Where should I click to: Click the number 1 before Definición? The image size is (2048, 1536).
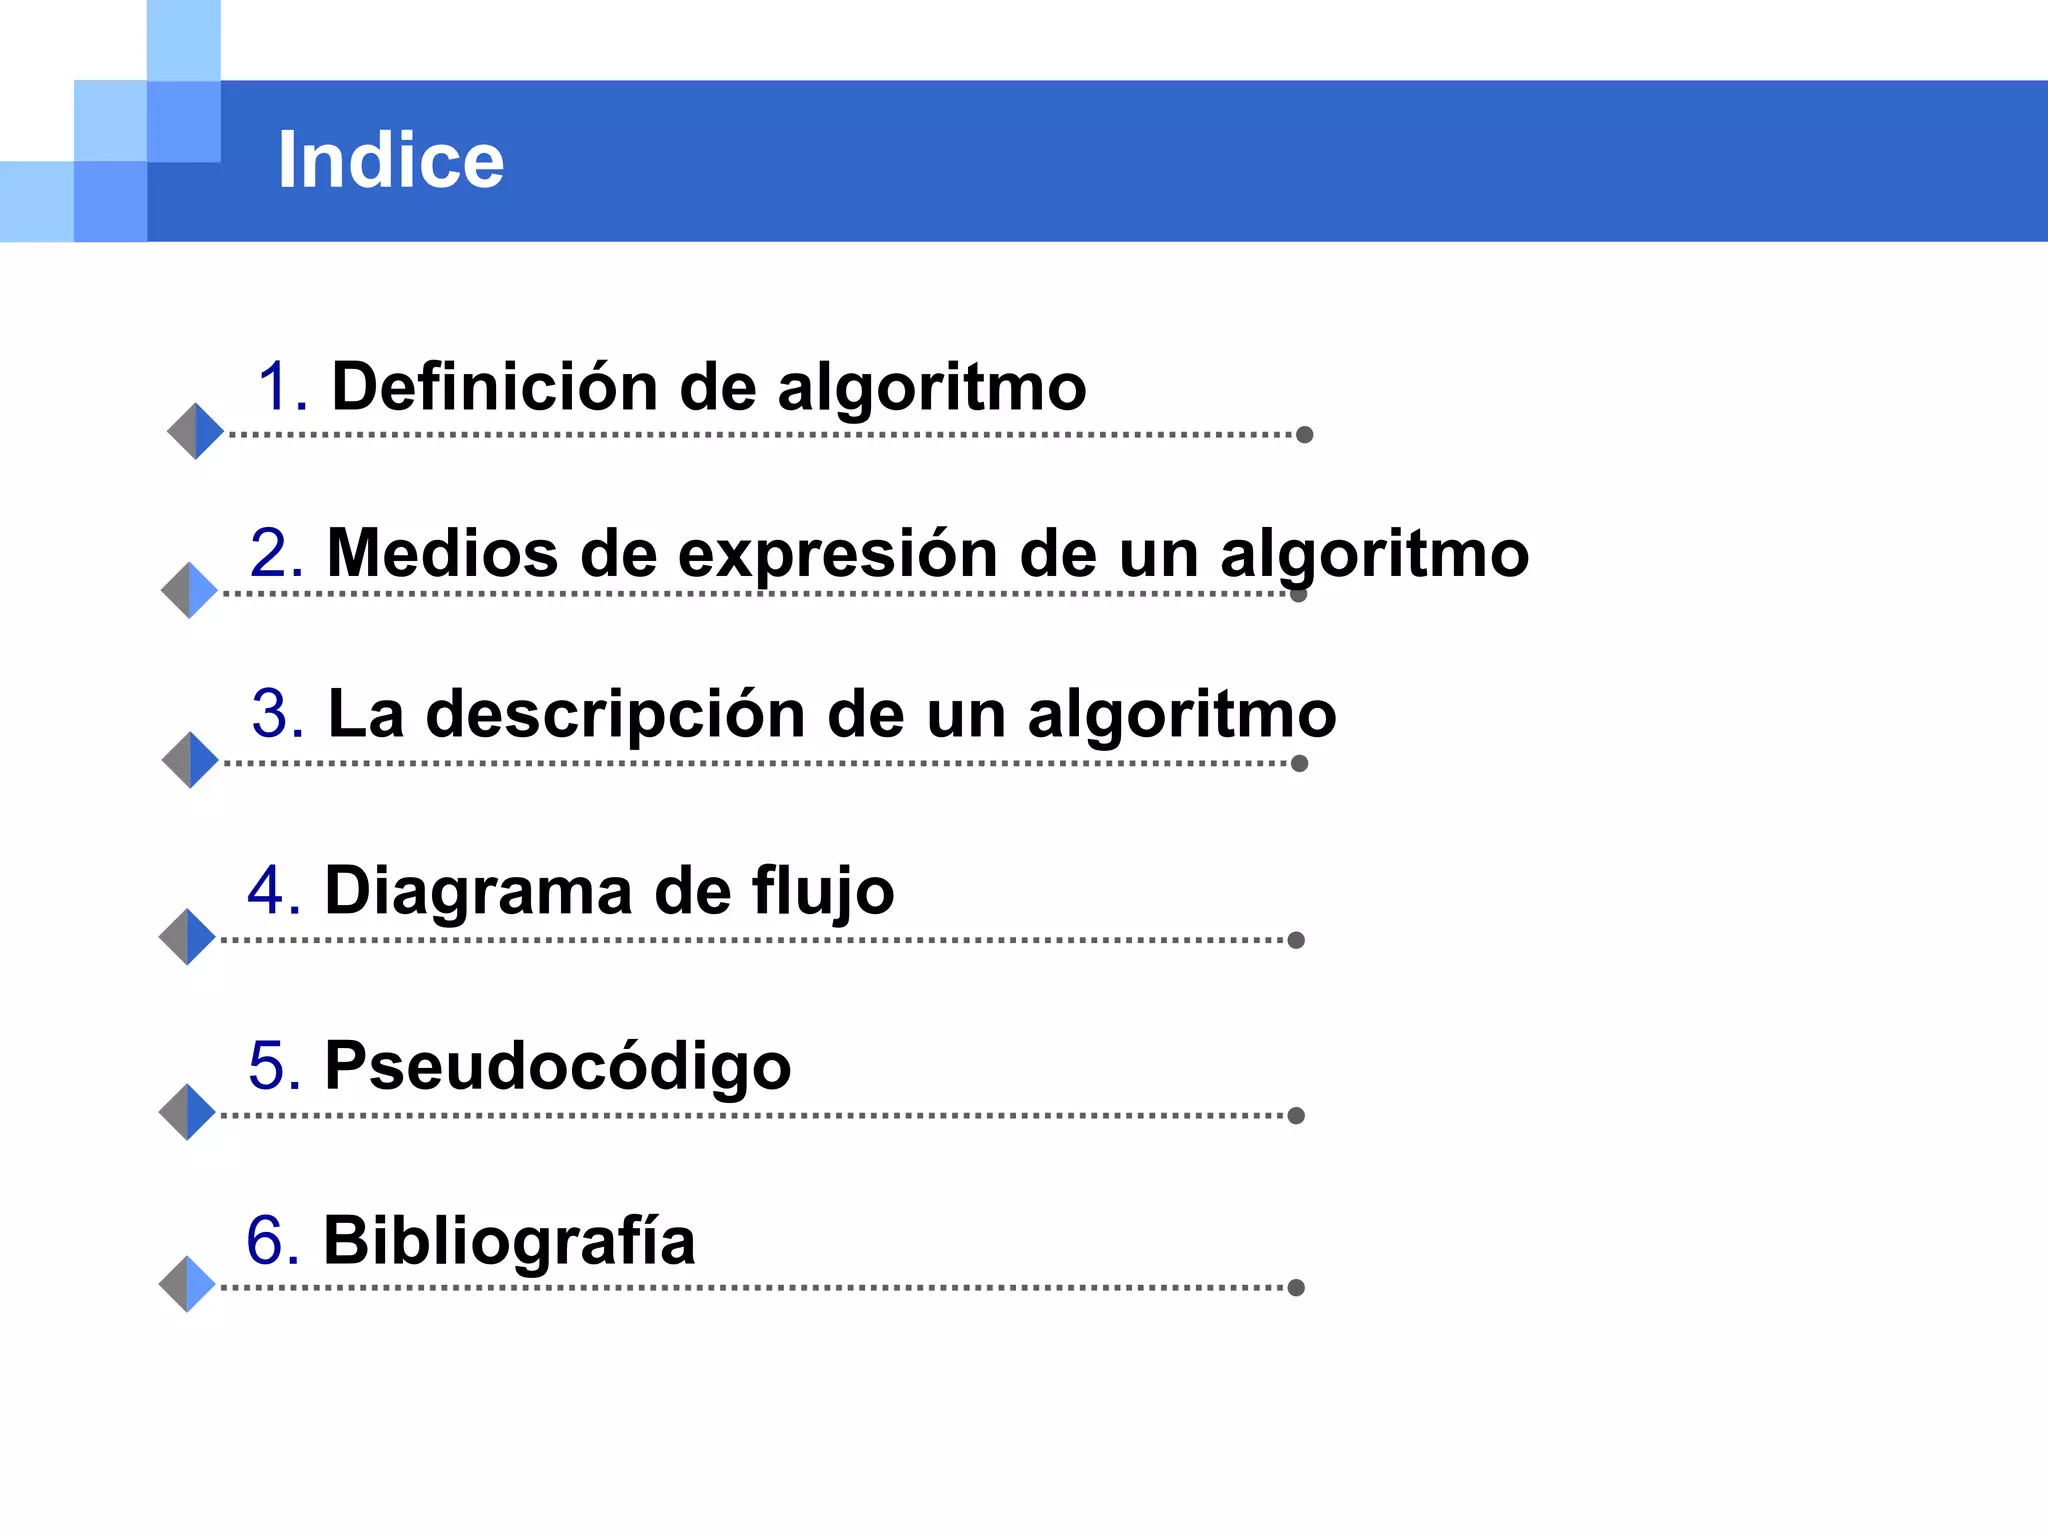278,387
